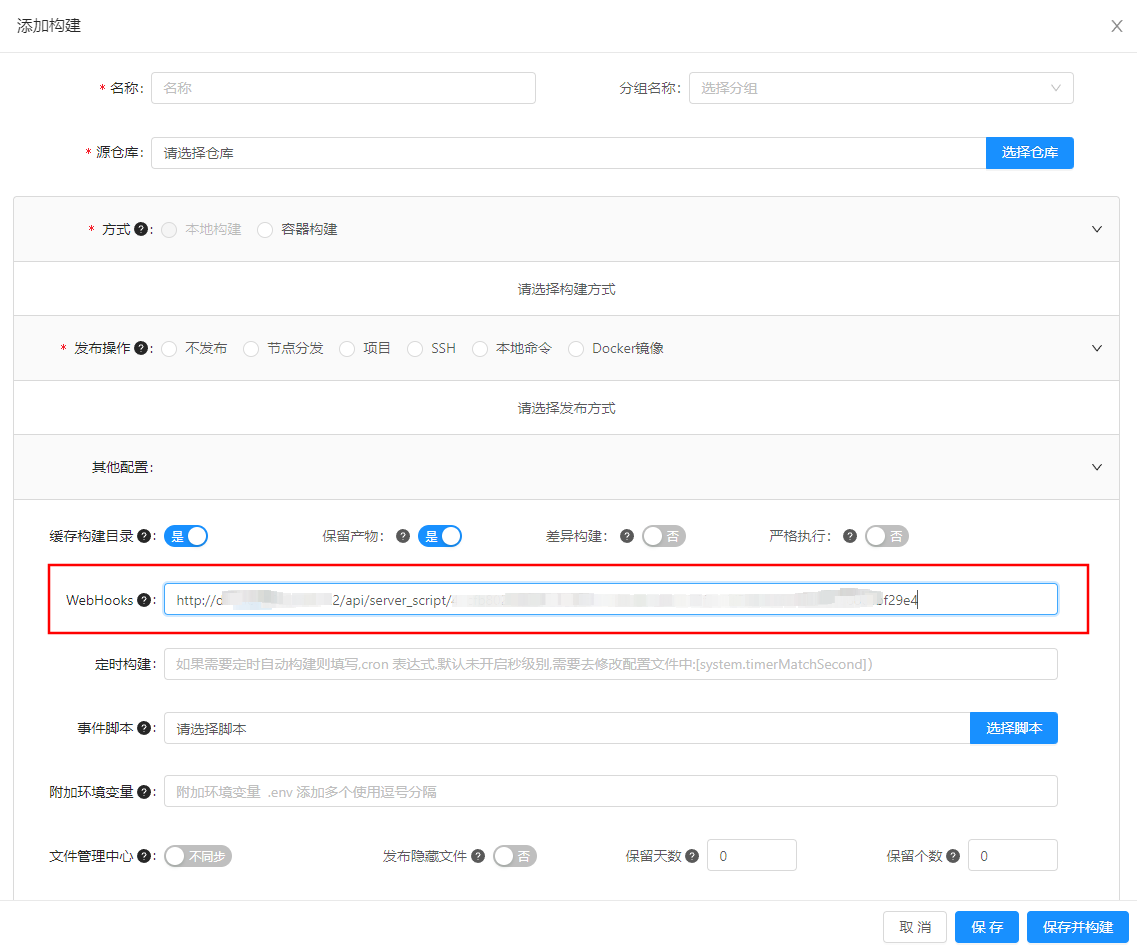Click the help icon next to 文件管理中心
The height and width of the screenshot is (945, 1137).
pos(144,856)
